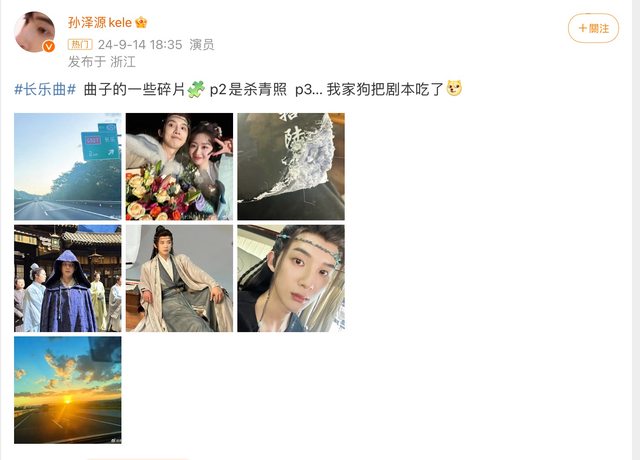Open the highway road sign photo
The image size is (640, 460).
(x=68, y=167)
